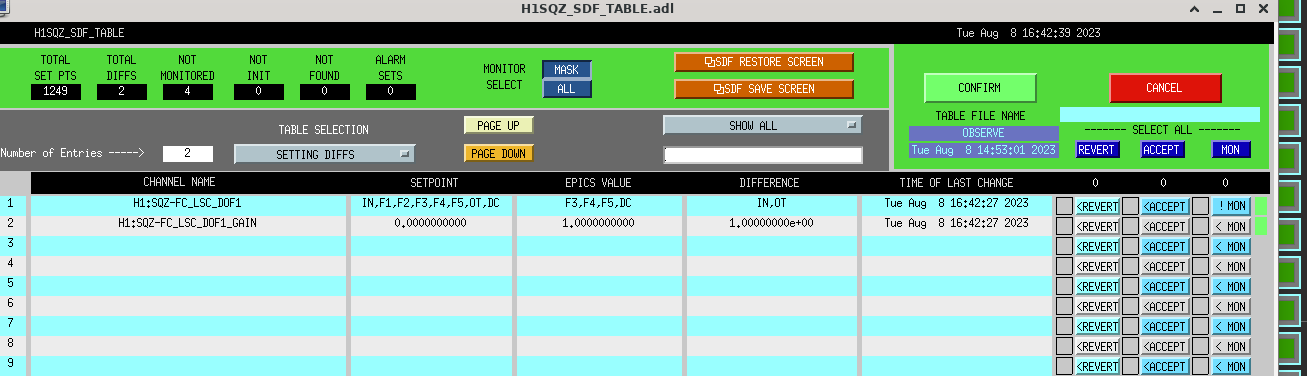1307x376 pixels.
Task: Click <ACCEPT button in row 6
Action: [x=1164, y=306]
